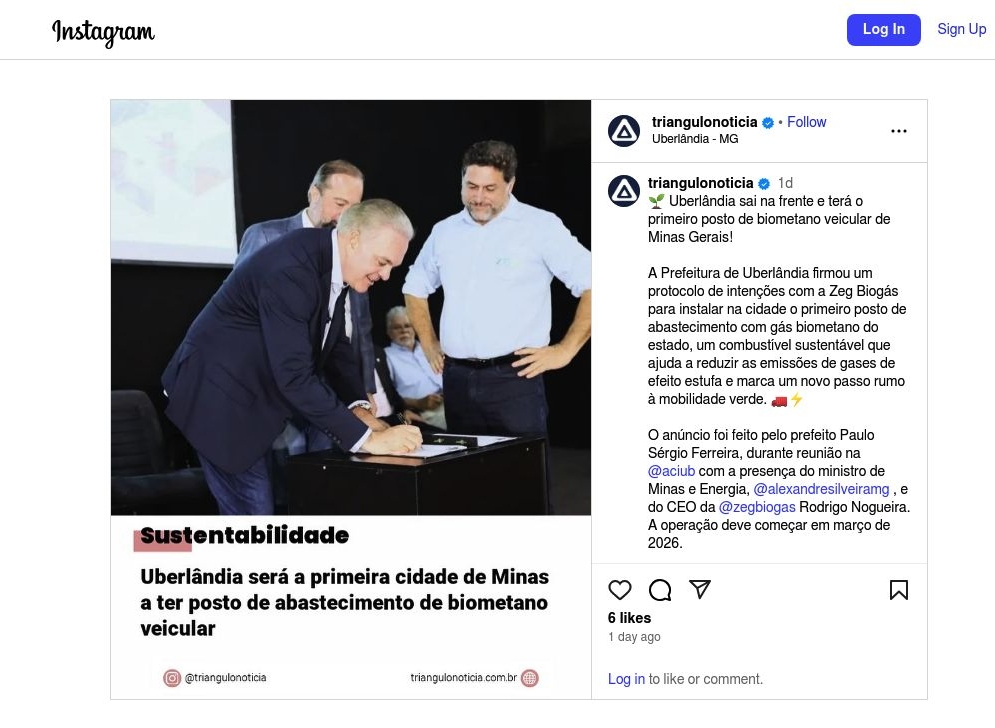Like the post with heart icon
The width and height of the screenshot is (995, 728).
619,590
